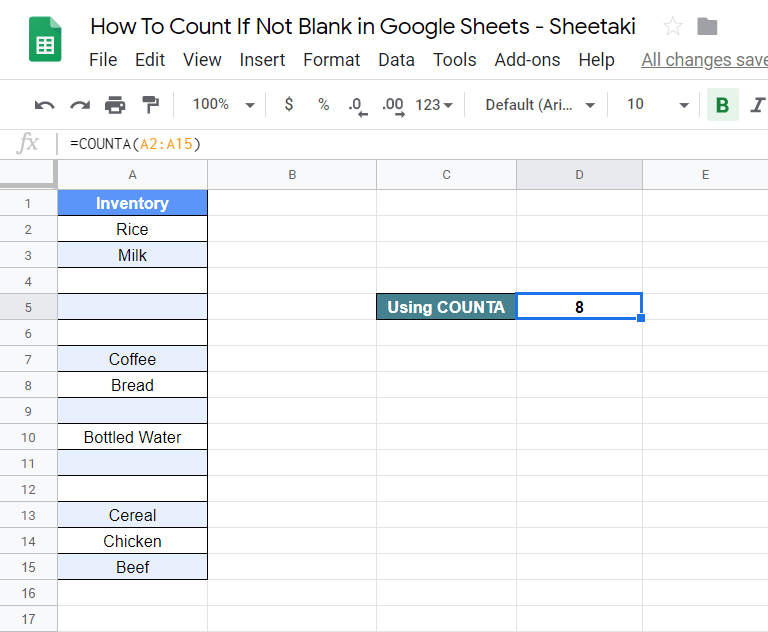Select the Inventory header cell
The height and width of the screenshot is (632, 768).
tap(132, 203)
